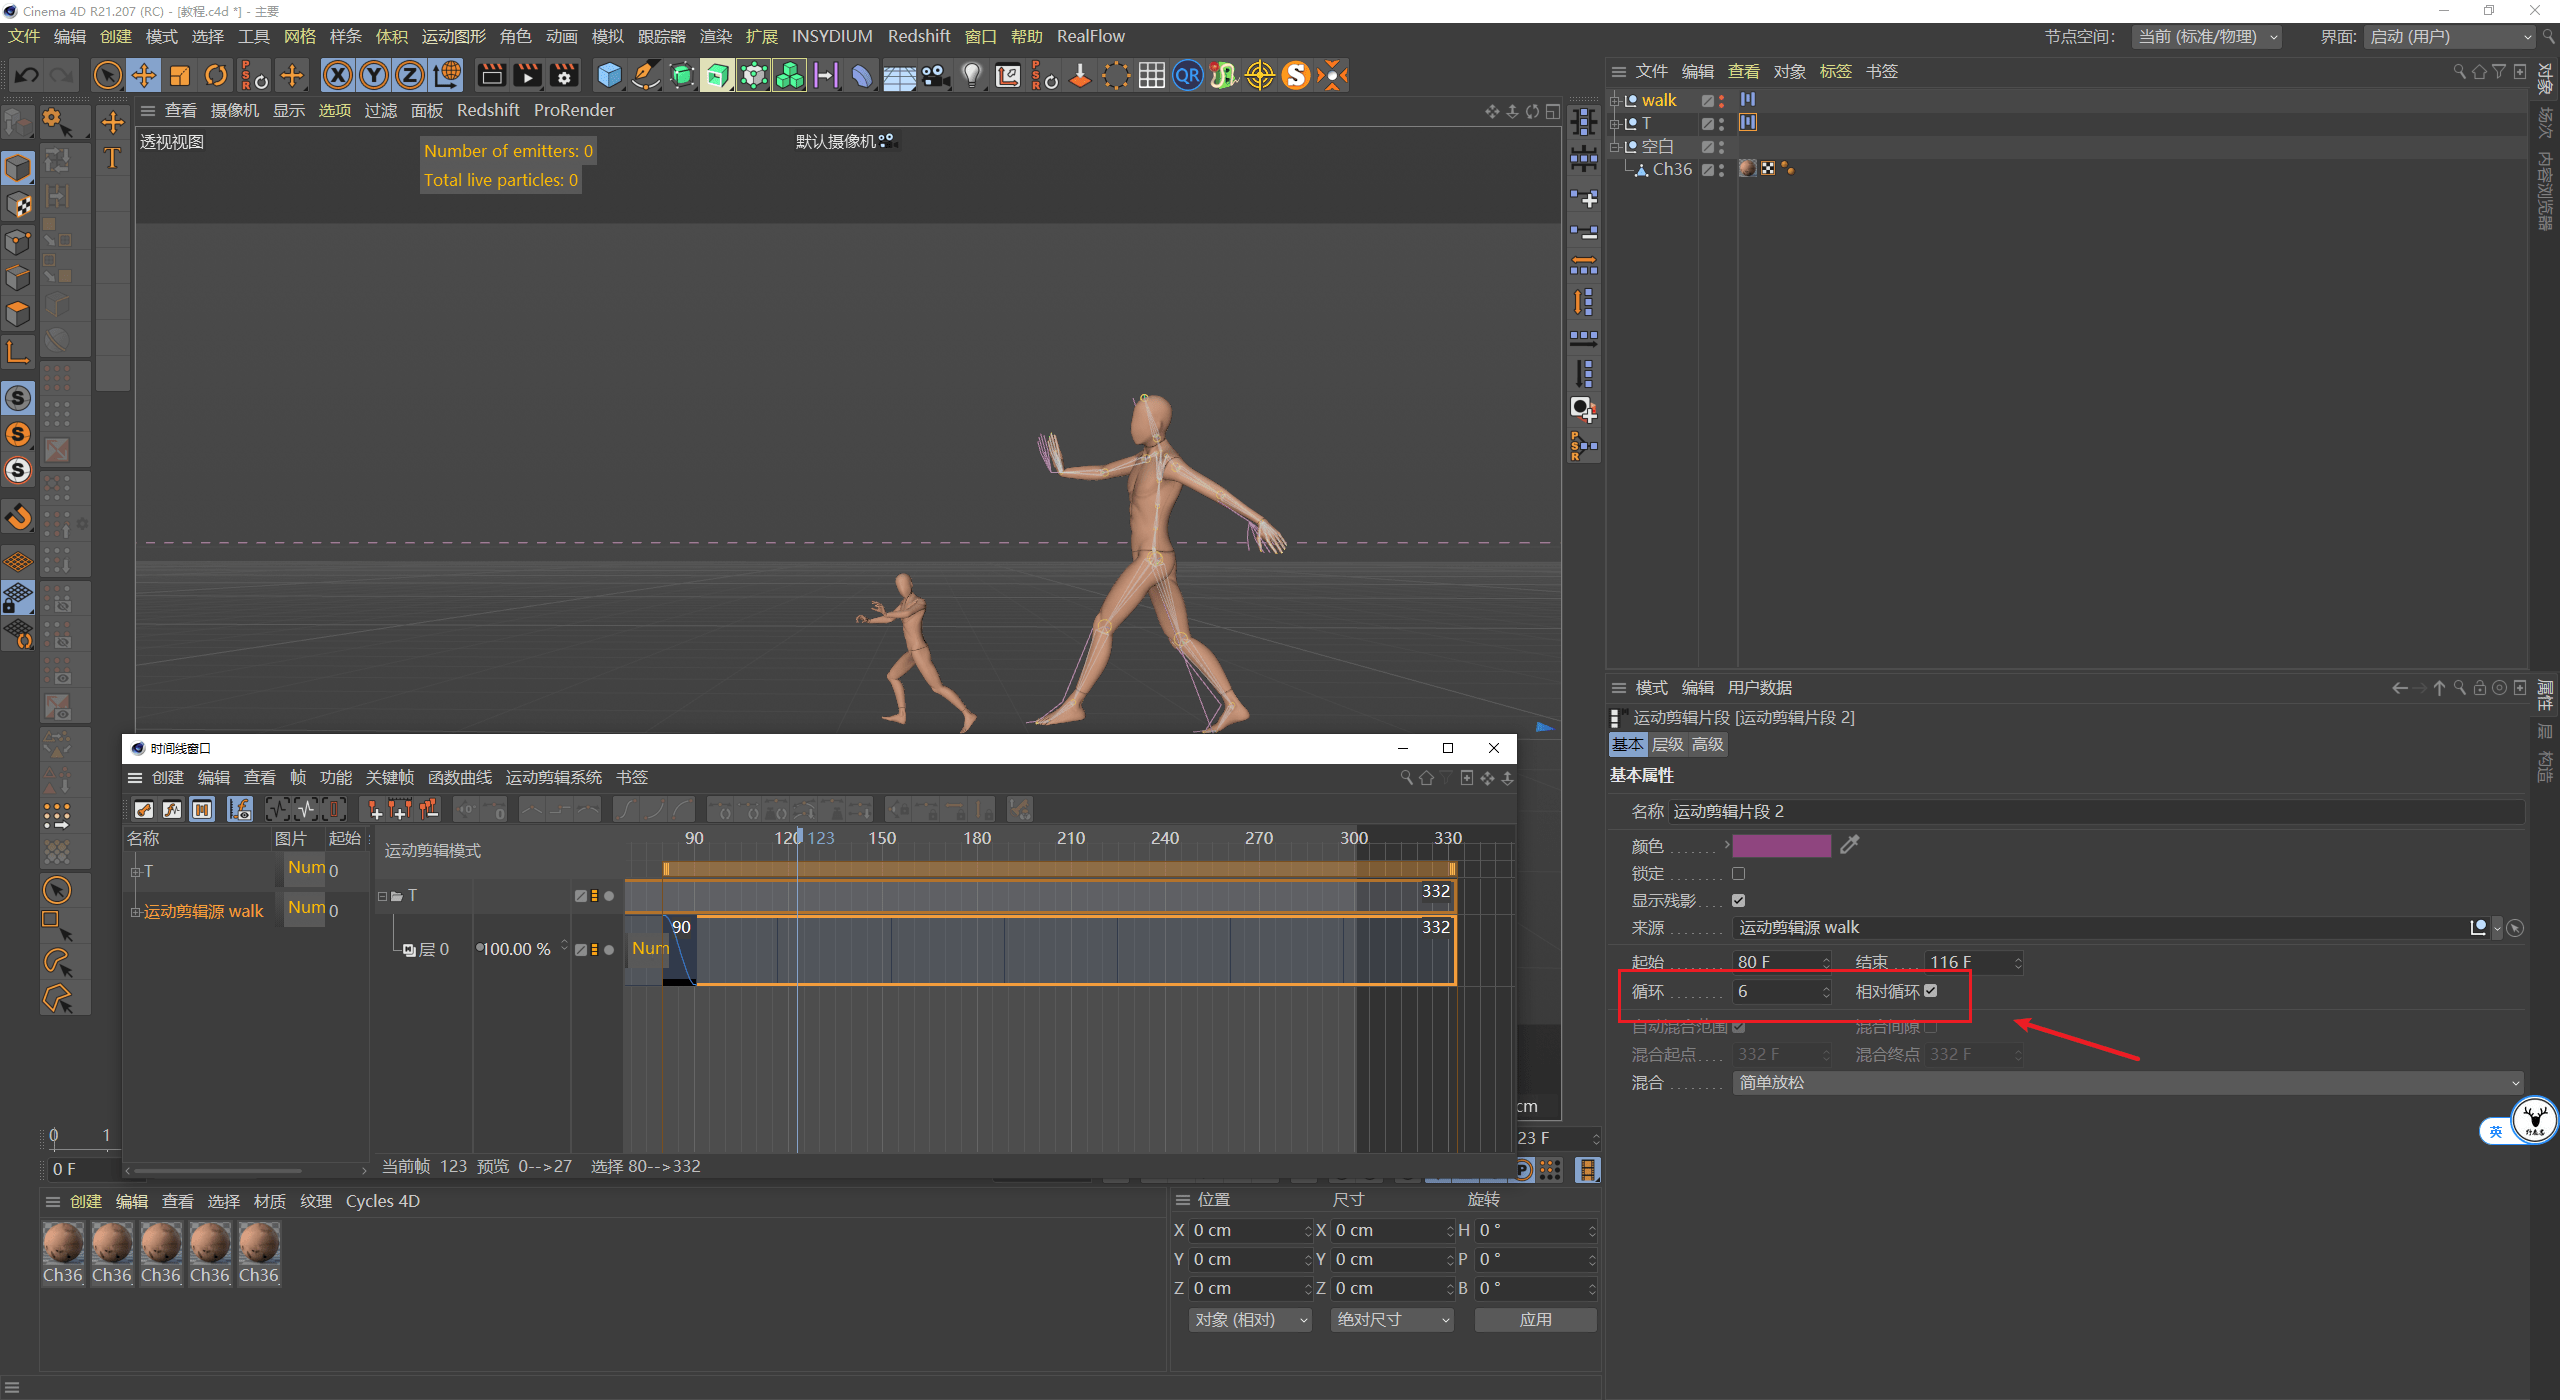Open the 对象 (相对) dropdown
2560x1400 pixels.
pyautogui.click(x=1249, y=1320)
